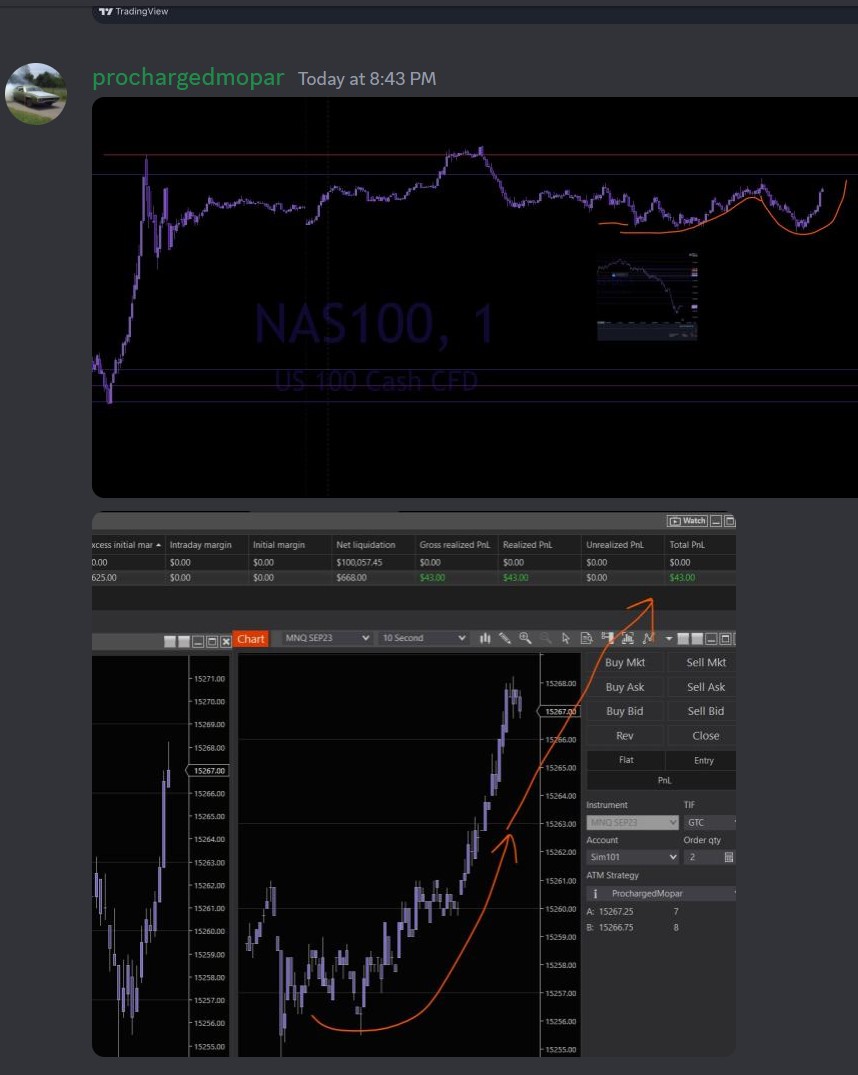The width and height of the screenshot is (858, 1075).
Task: Click the zoom out magnifier icon
Action: pos(545,638)
